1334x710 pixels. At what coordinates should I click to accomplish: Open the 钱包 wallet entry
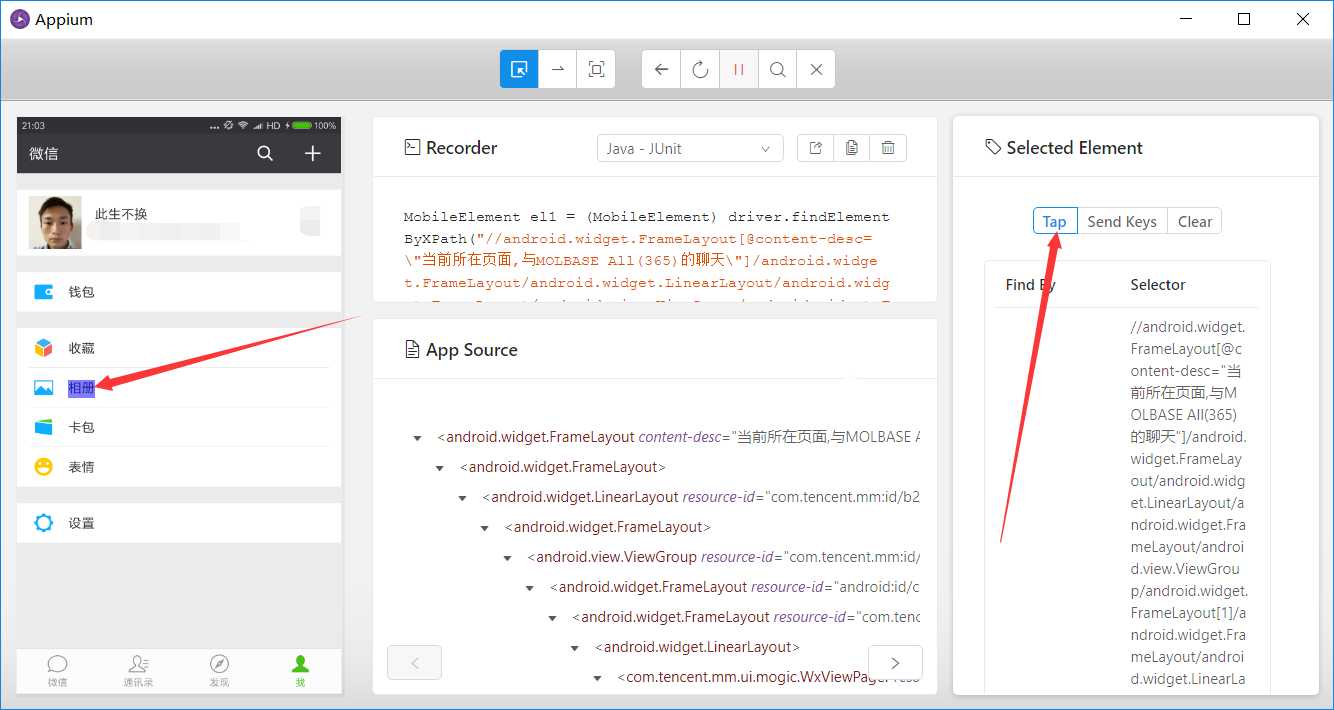click(179, 292)
